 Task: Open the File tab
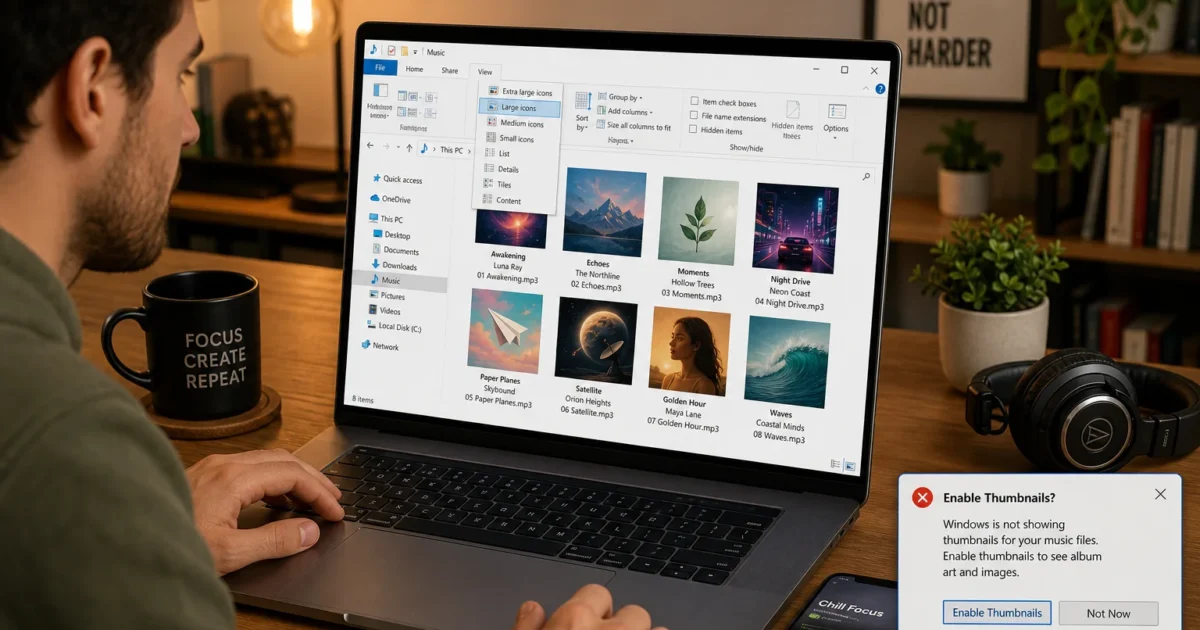pyautogui.click(x=380, y=68)
